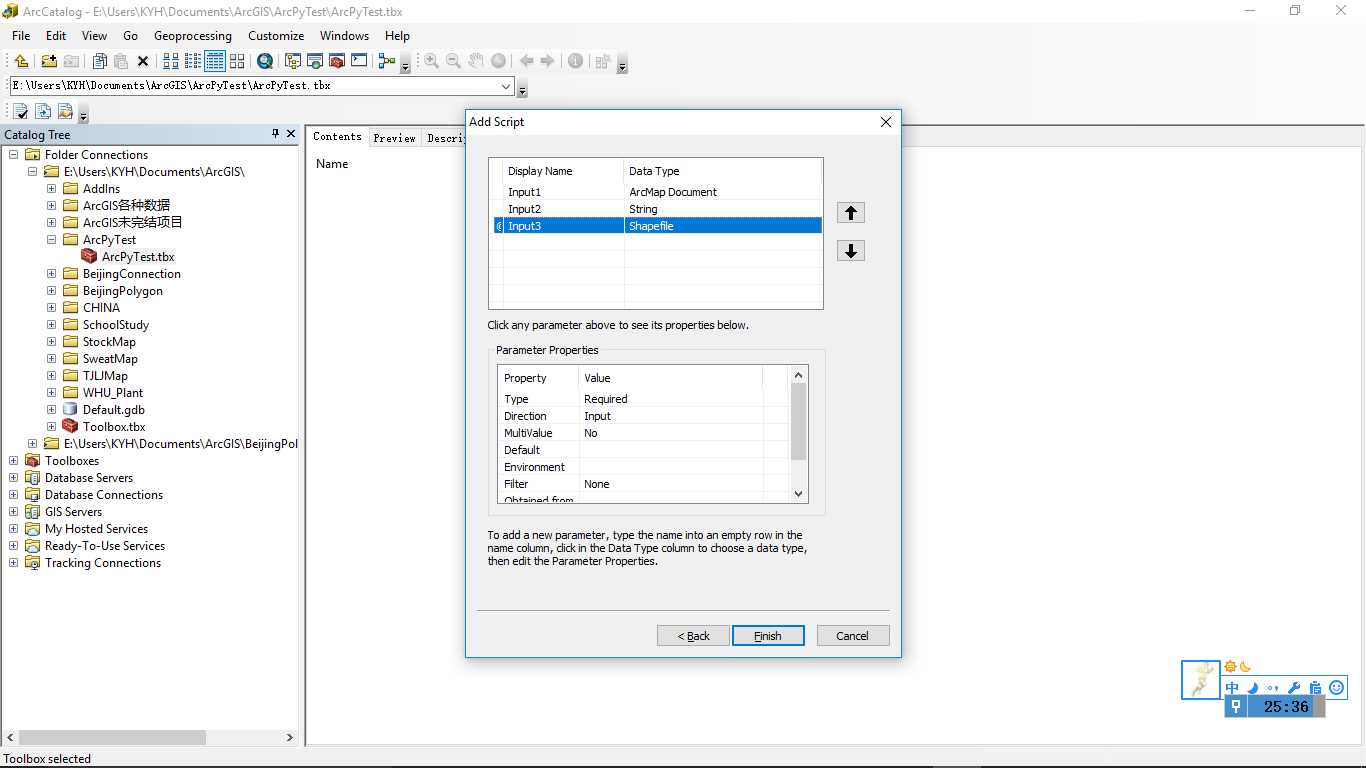Open the Search window globe icon
Viewport: 1366px width, 768px height.
(265, 61)
